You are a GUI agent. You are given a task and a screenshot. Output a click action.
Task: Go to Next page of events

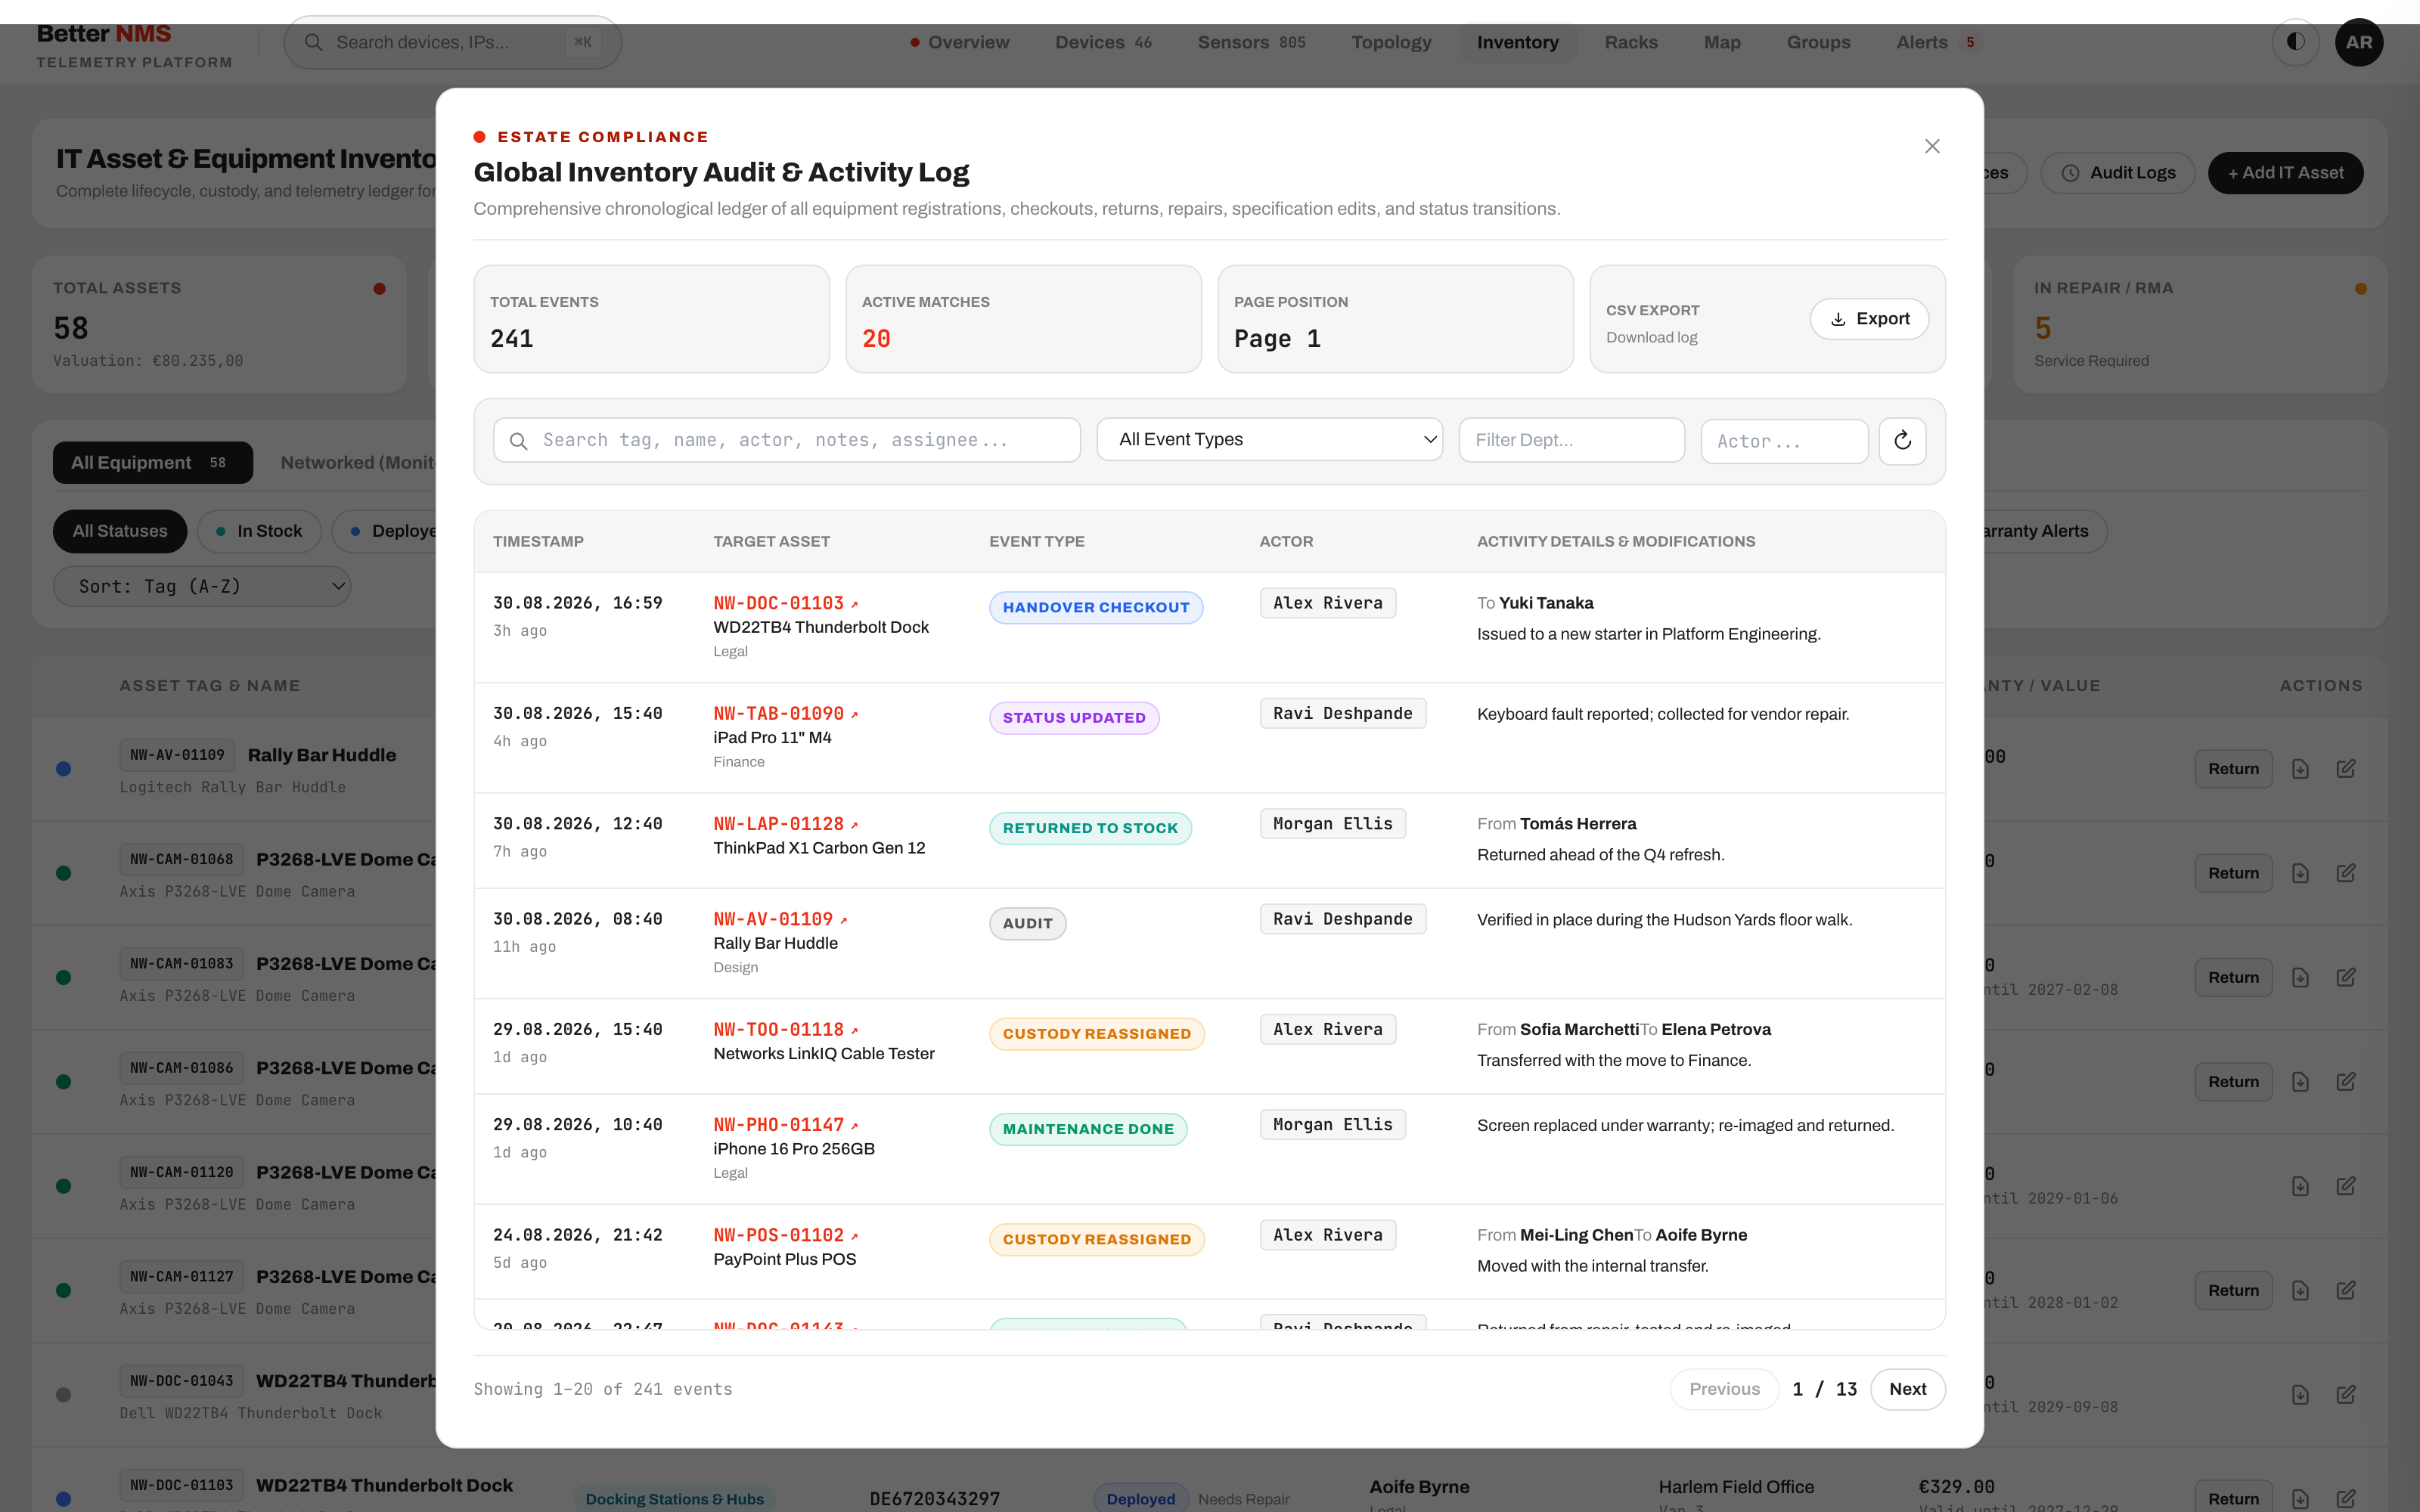point(1907,1389)
